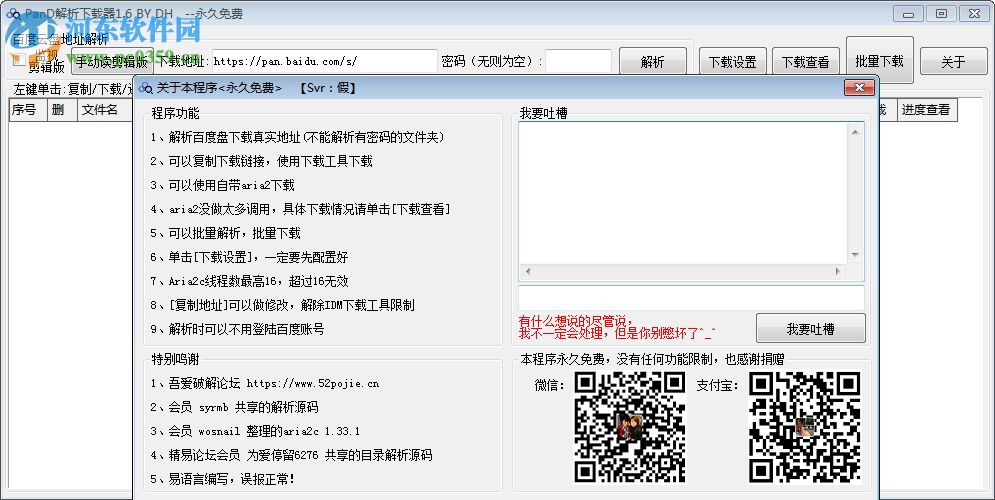The width and height of the screenshot is (995, 500).
Task: Click the 支付宝 donation QR code
Action: (x=805, y=427)
